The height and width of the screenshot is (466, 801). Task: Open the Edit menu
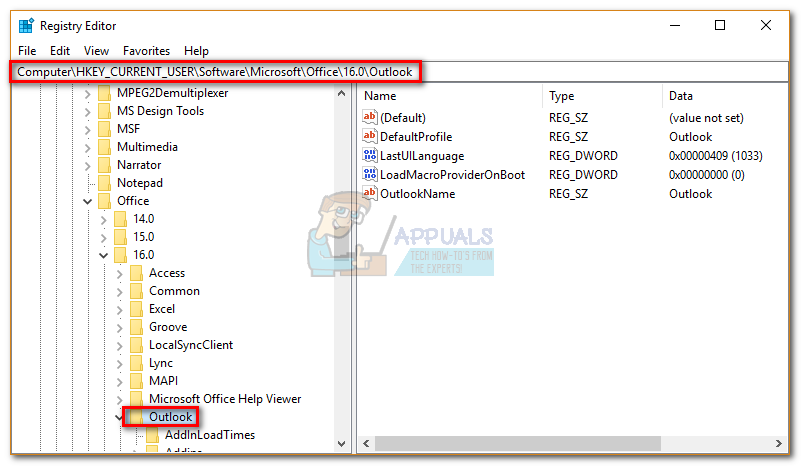(60, 51)
